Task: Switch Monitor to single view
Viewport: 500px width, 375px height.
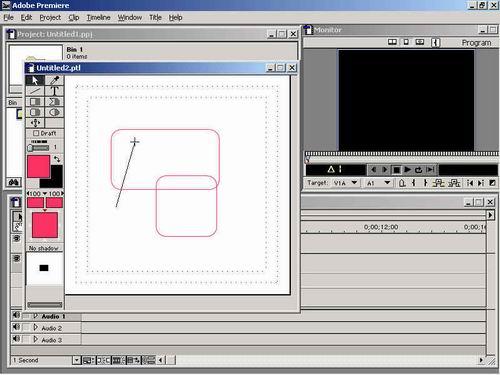Action: pyautogui.click(x=406, y=42)
